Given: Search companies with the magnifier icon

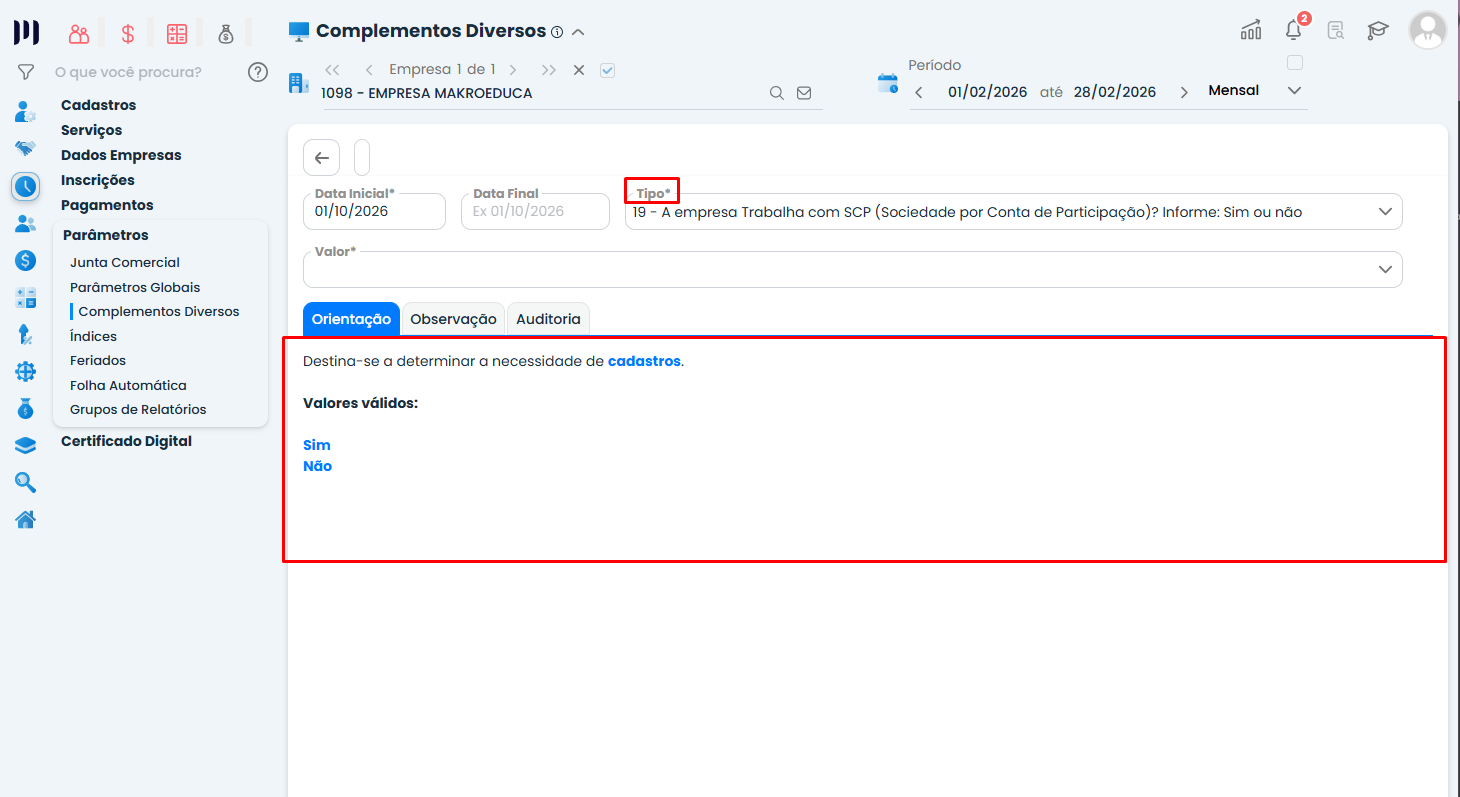Looking at the screenshot, I should (x=777, y=93).
